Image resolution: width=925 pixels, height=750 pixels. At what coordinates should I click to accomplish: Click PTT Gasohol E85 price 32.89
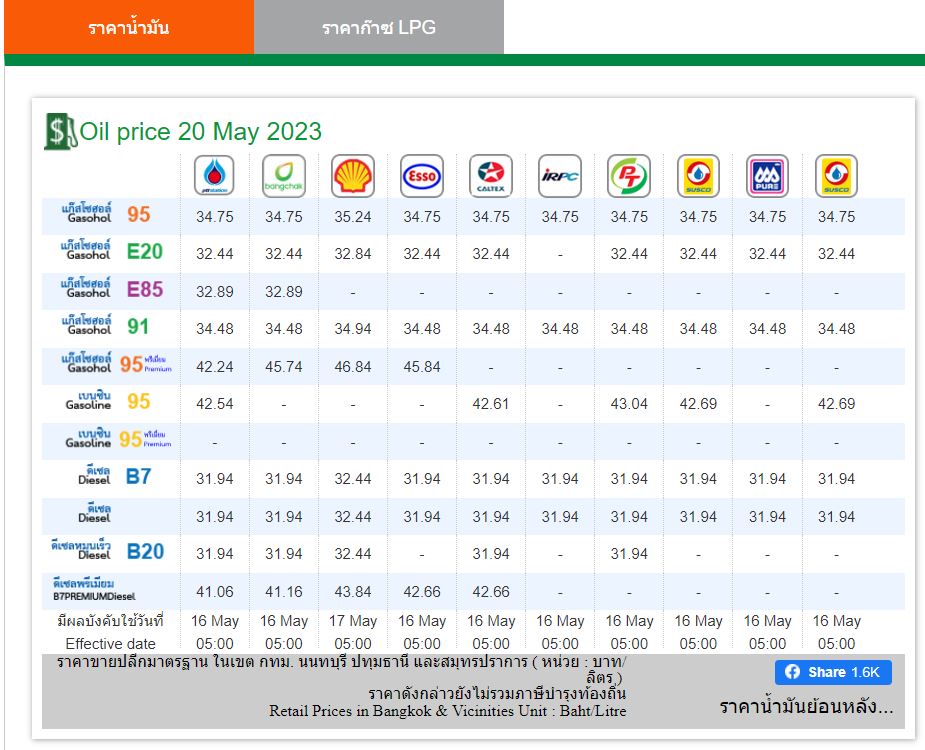[215, 292]
